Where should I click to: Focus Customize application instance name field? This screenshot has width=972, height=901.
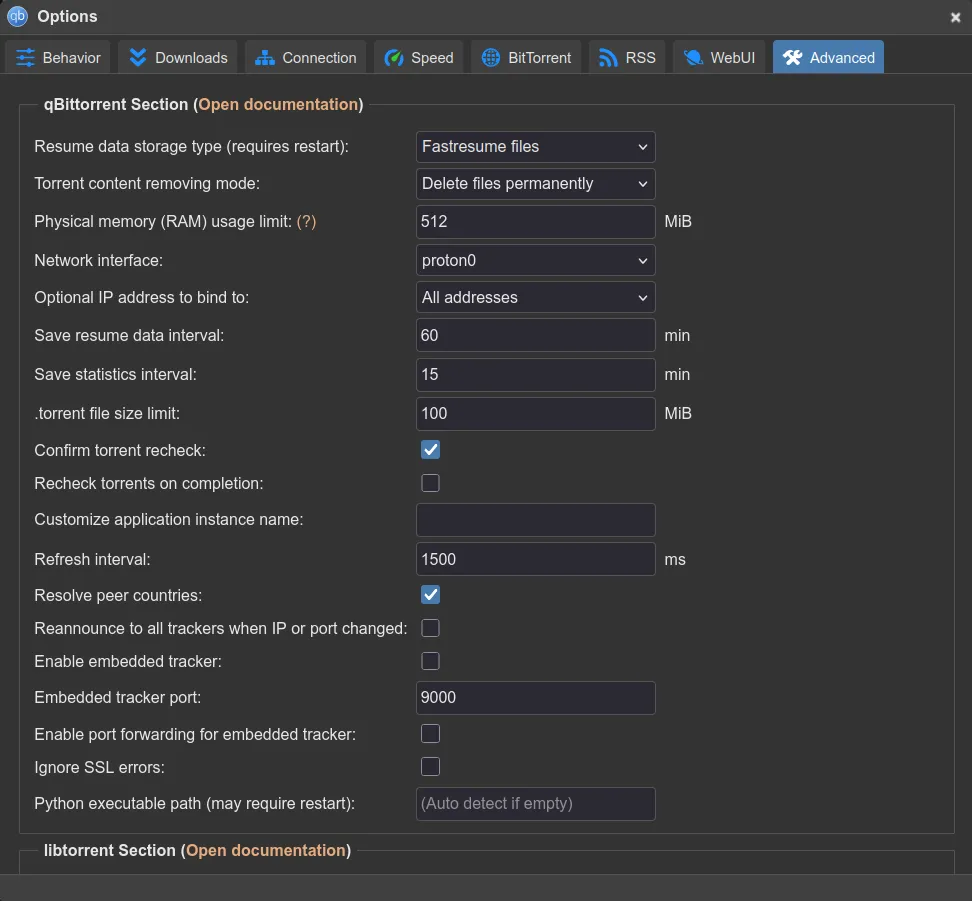(x=536, y=520)
